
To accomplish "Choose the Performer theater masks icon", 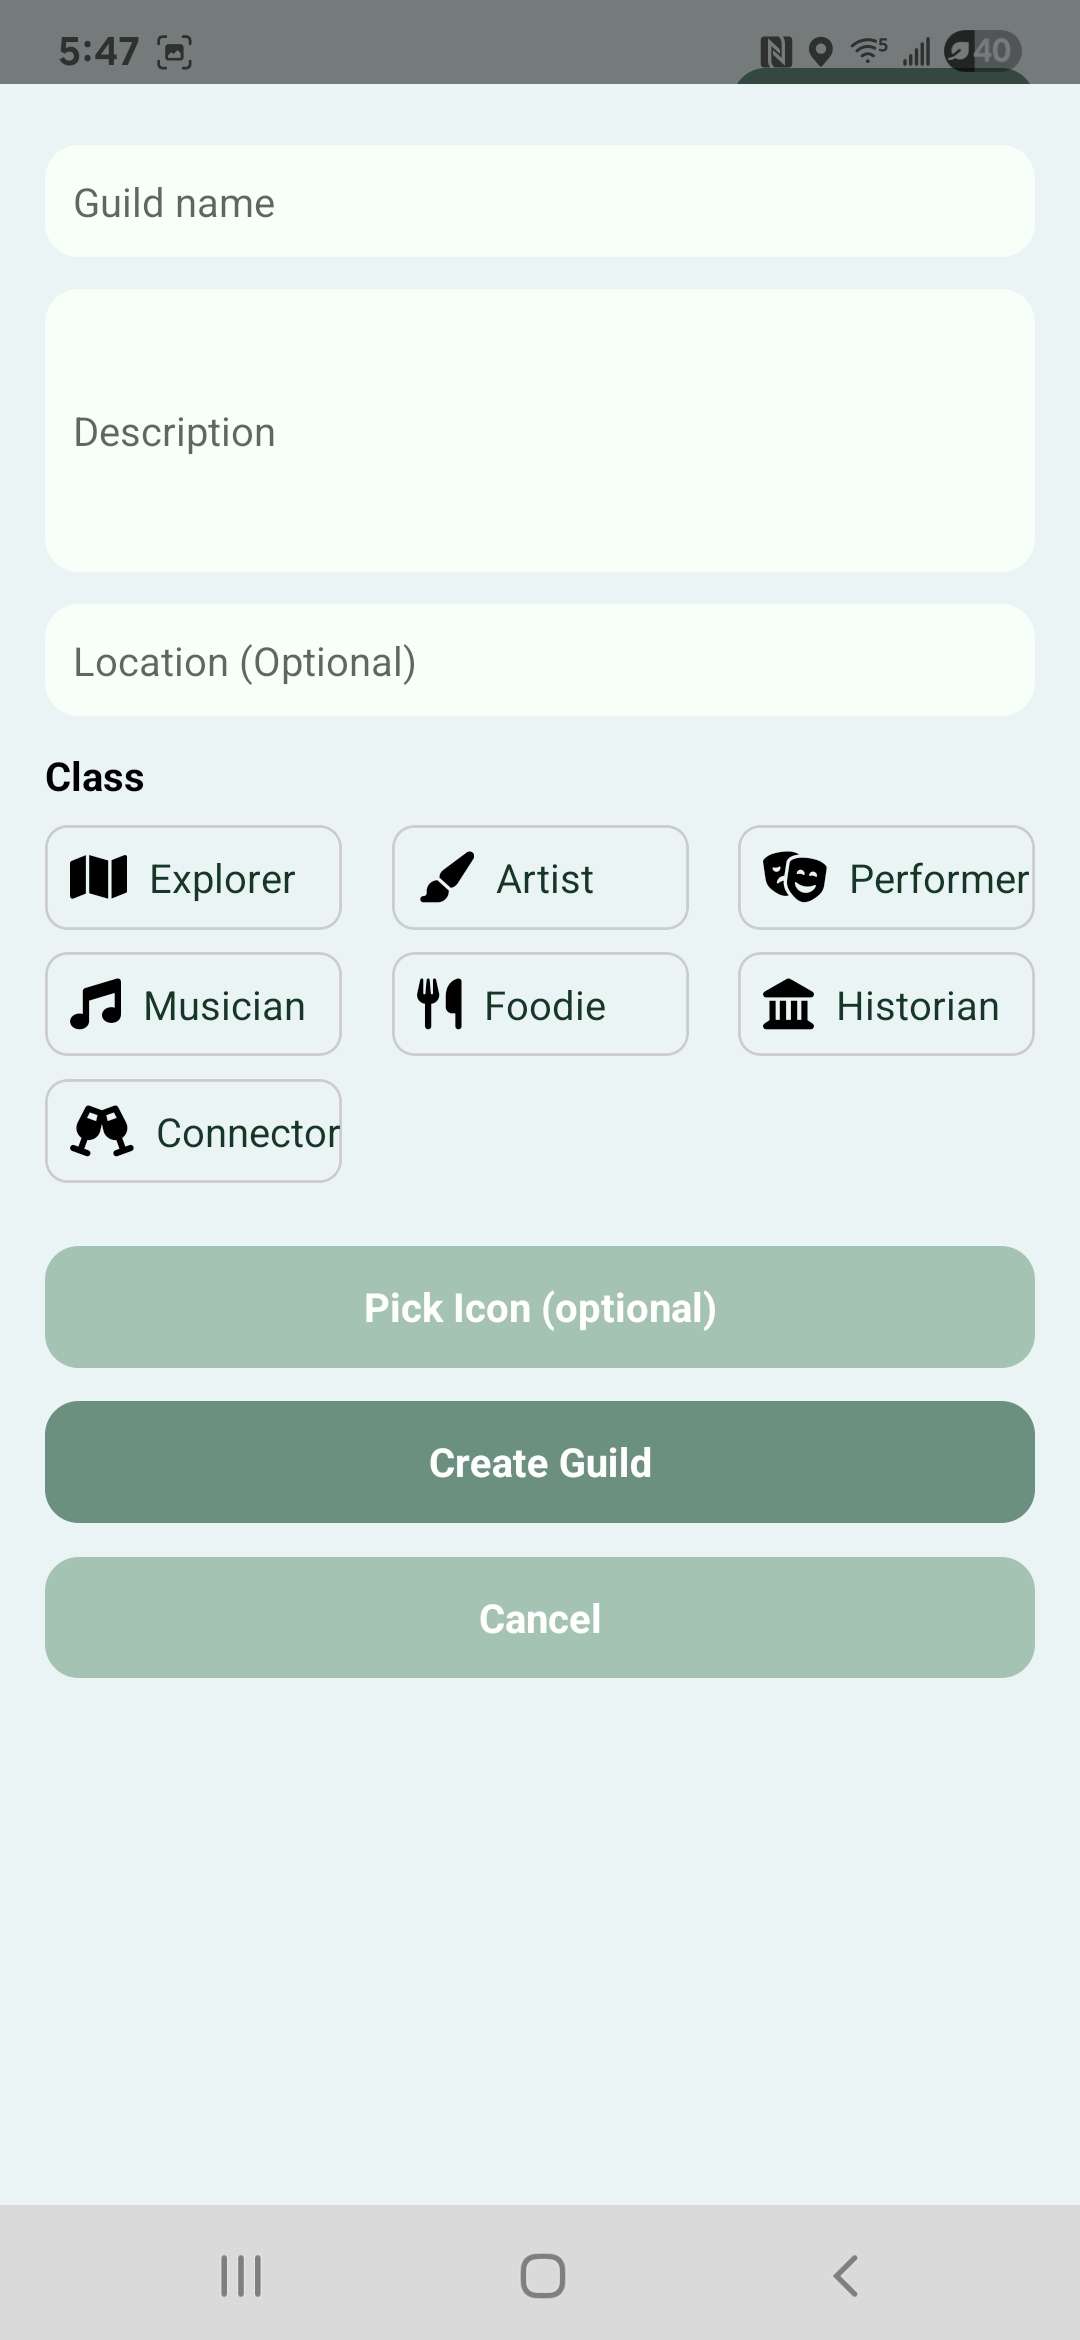I will tap(795, 878).
